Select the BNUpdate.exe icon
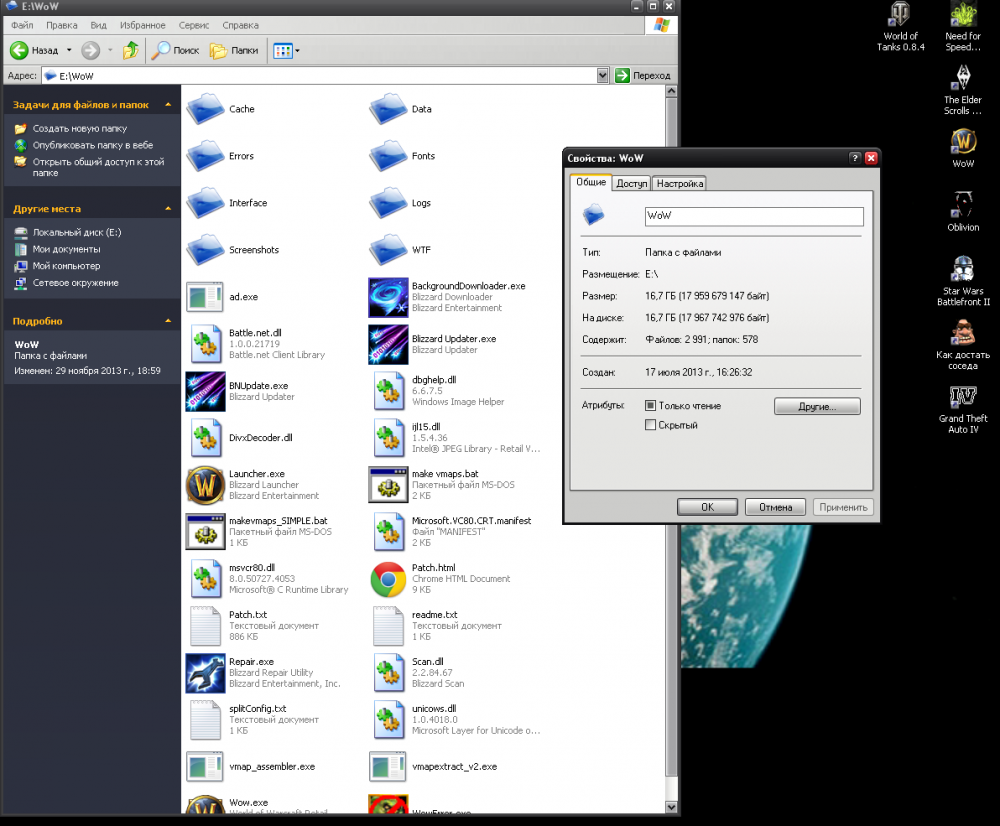 click(x=205, y=391)
